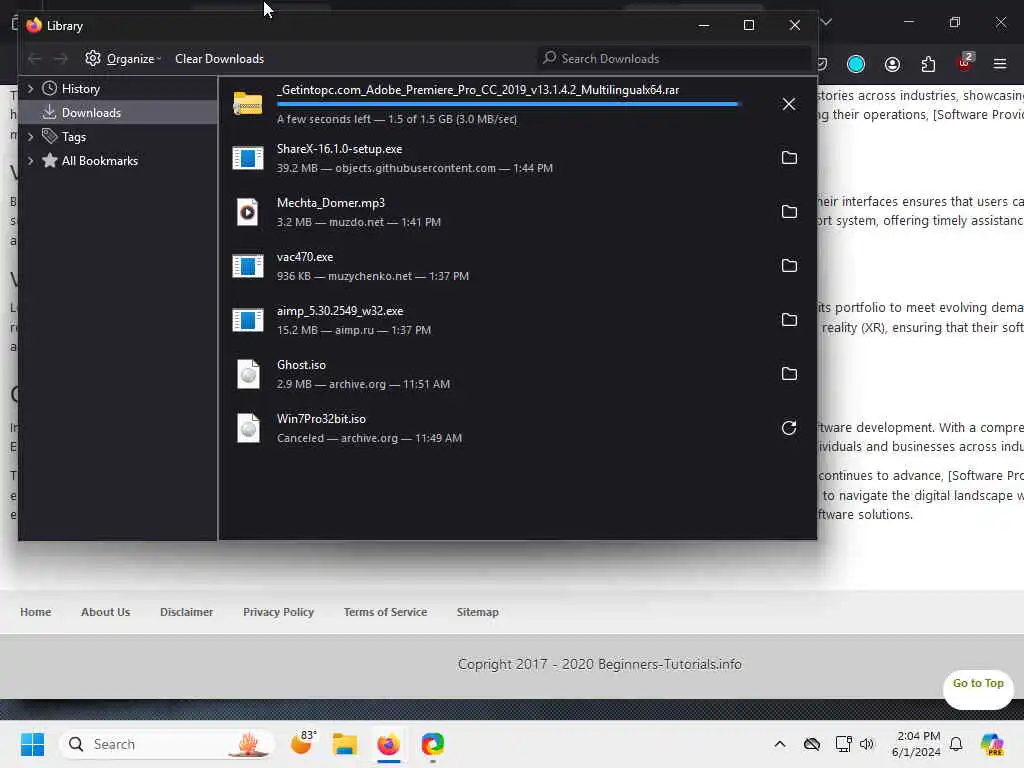Select History in the Library sidebar

point(80,89)
